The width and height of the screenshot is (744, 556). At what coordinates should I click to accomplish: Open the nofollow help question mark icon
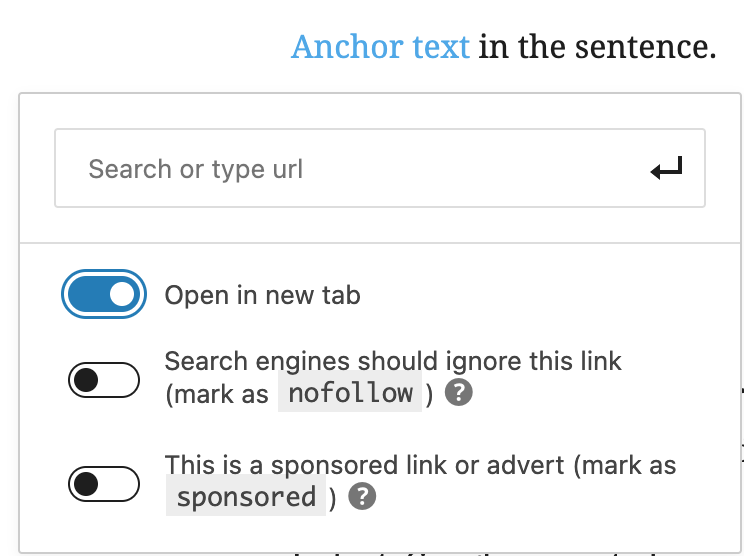pyautogui.click(x=458, y=393)
